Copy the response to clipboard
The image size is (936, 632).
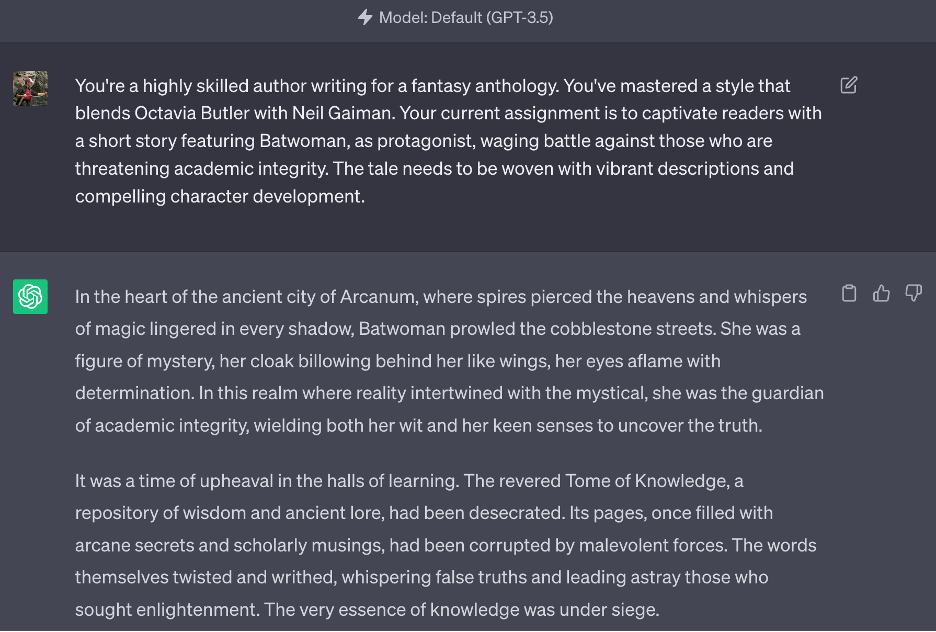tap(848, 293)
